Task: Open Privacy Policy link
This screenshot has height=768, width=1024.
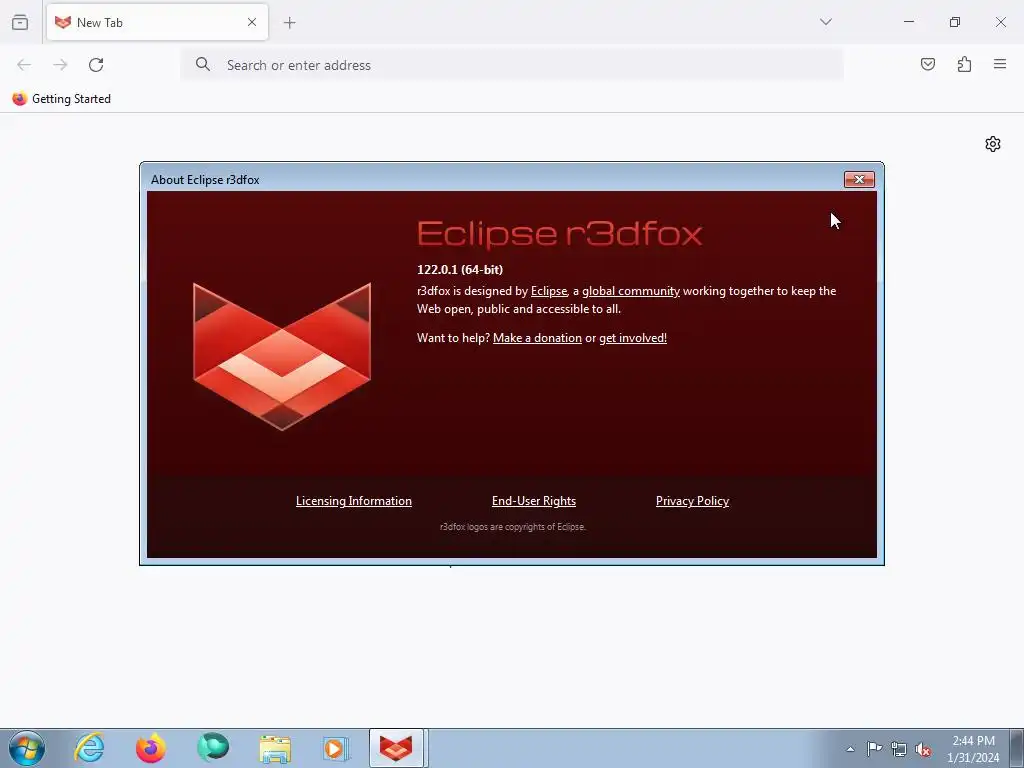Action: tap(692, 501)
